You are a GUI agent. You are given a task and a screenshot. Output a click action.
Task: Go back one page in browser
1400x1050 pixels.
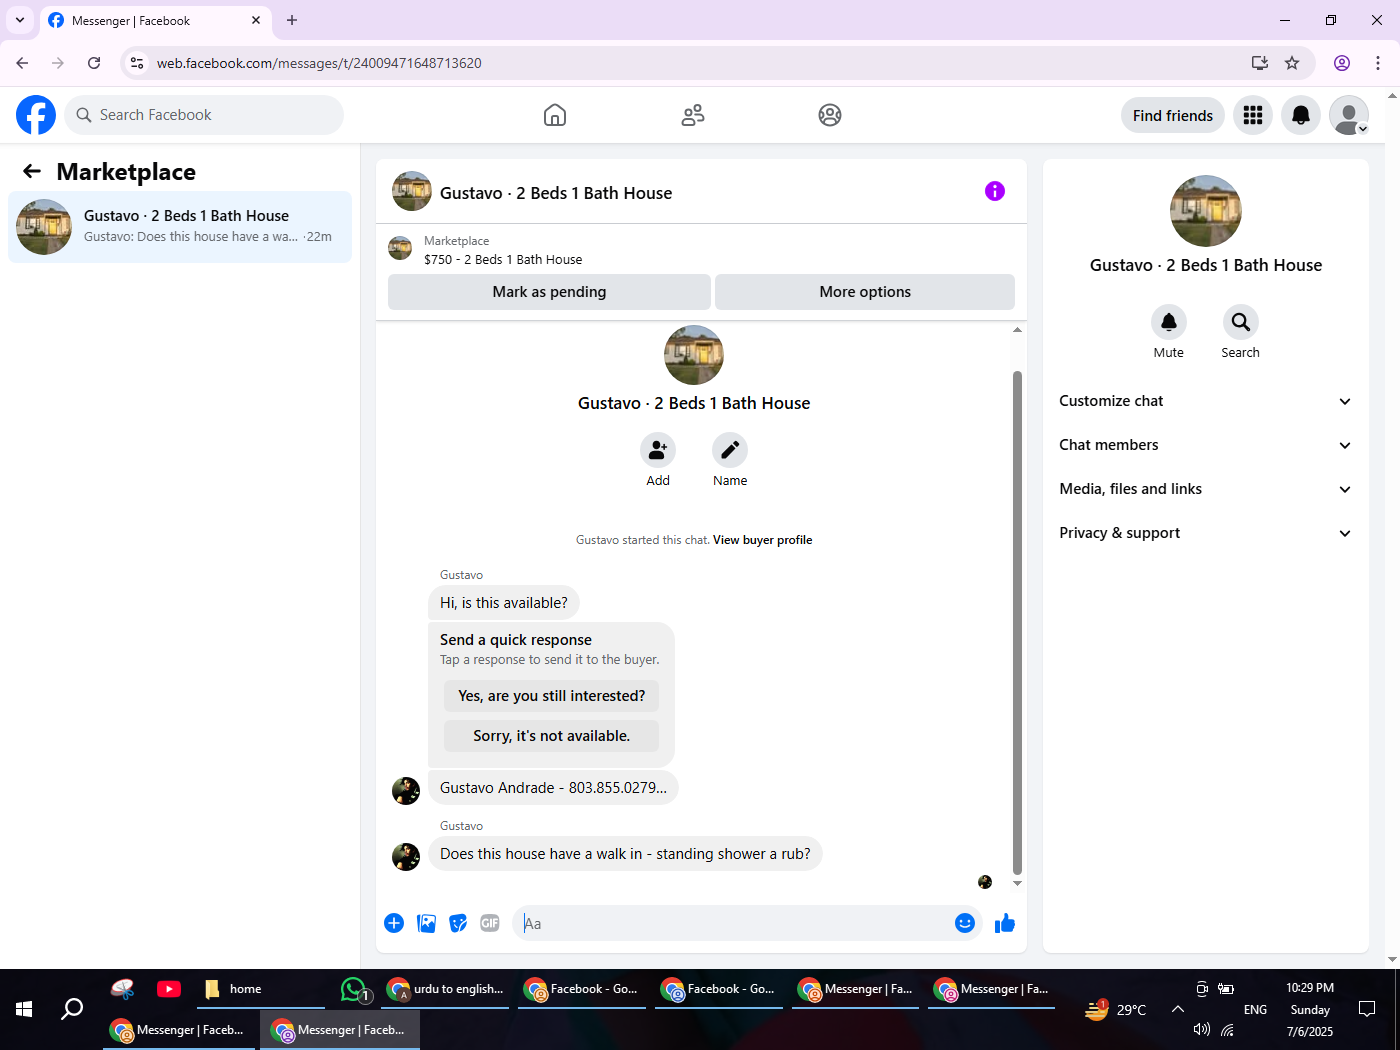pos(22,63)
